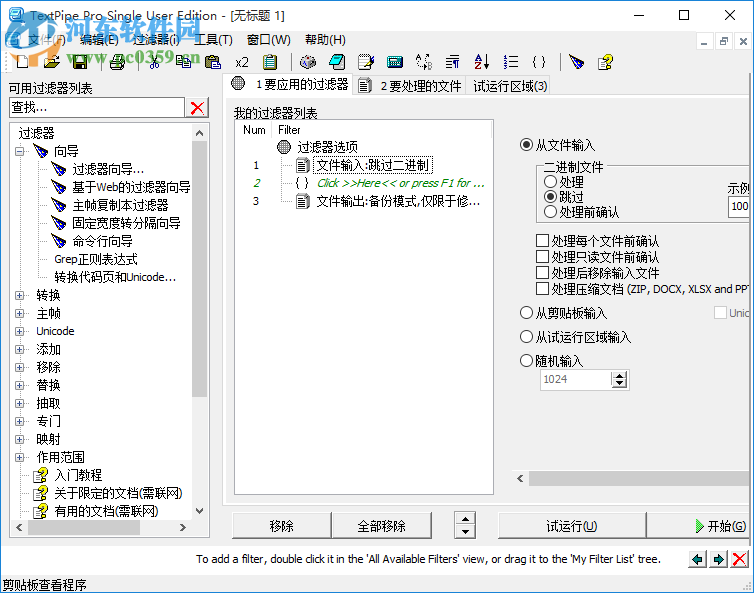The height and width of the screenshot is (593, 754).
Task: Click the paragraph mark toolbar icon
Action: point(452,62)
